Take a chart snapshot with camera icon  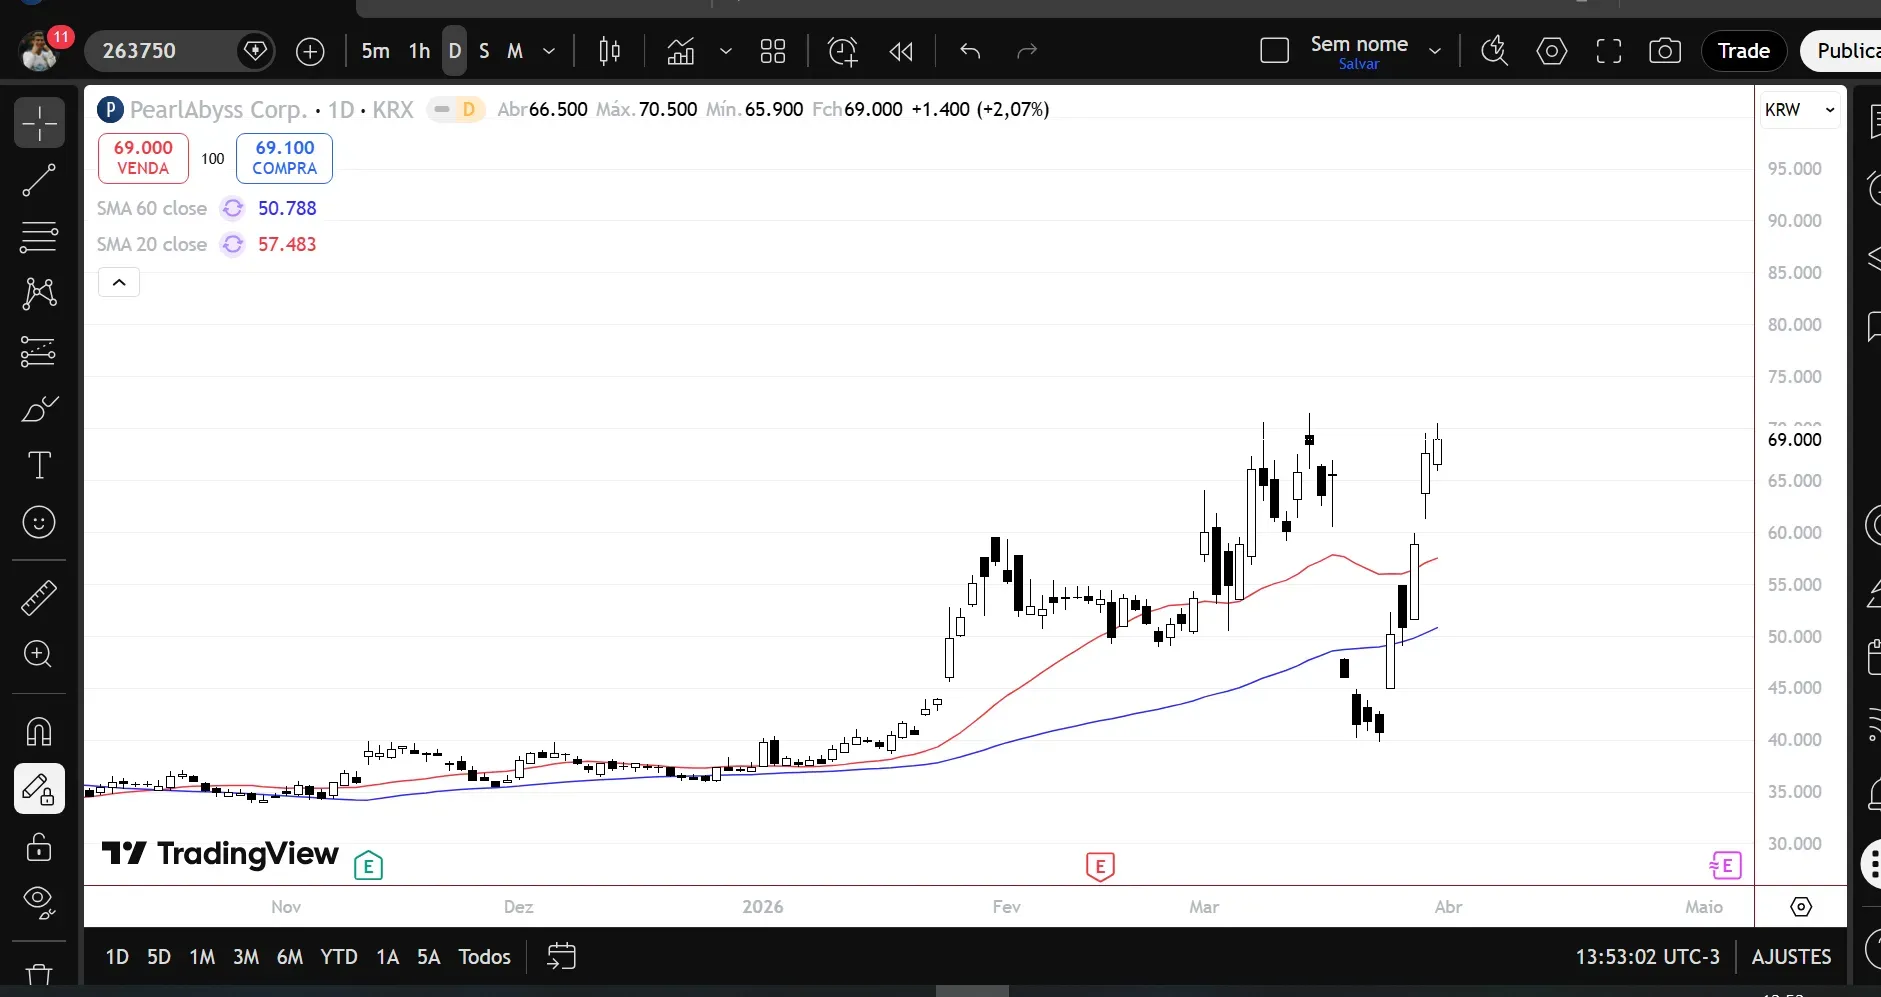click(x=1664, y=51)
